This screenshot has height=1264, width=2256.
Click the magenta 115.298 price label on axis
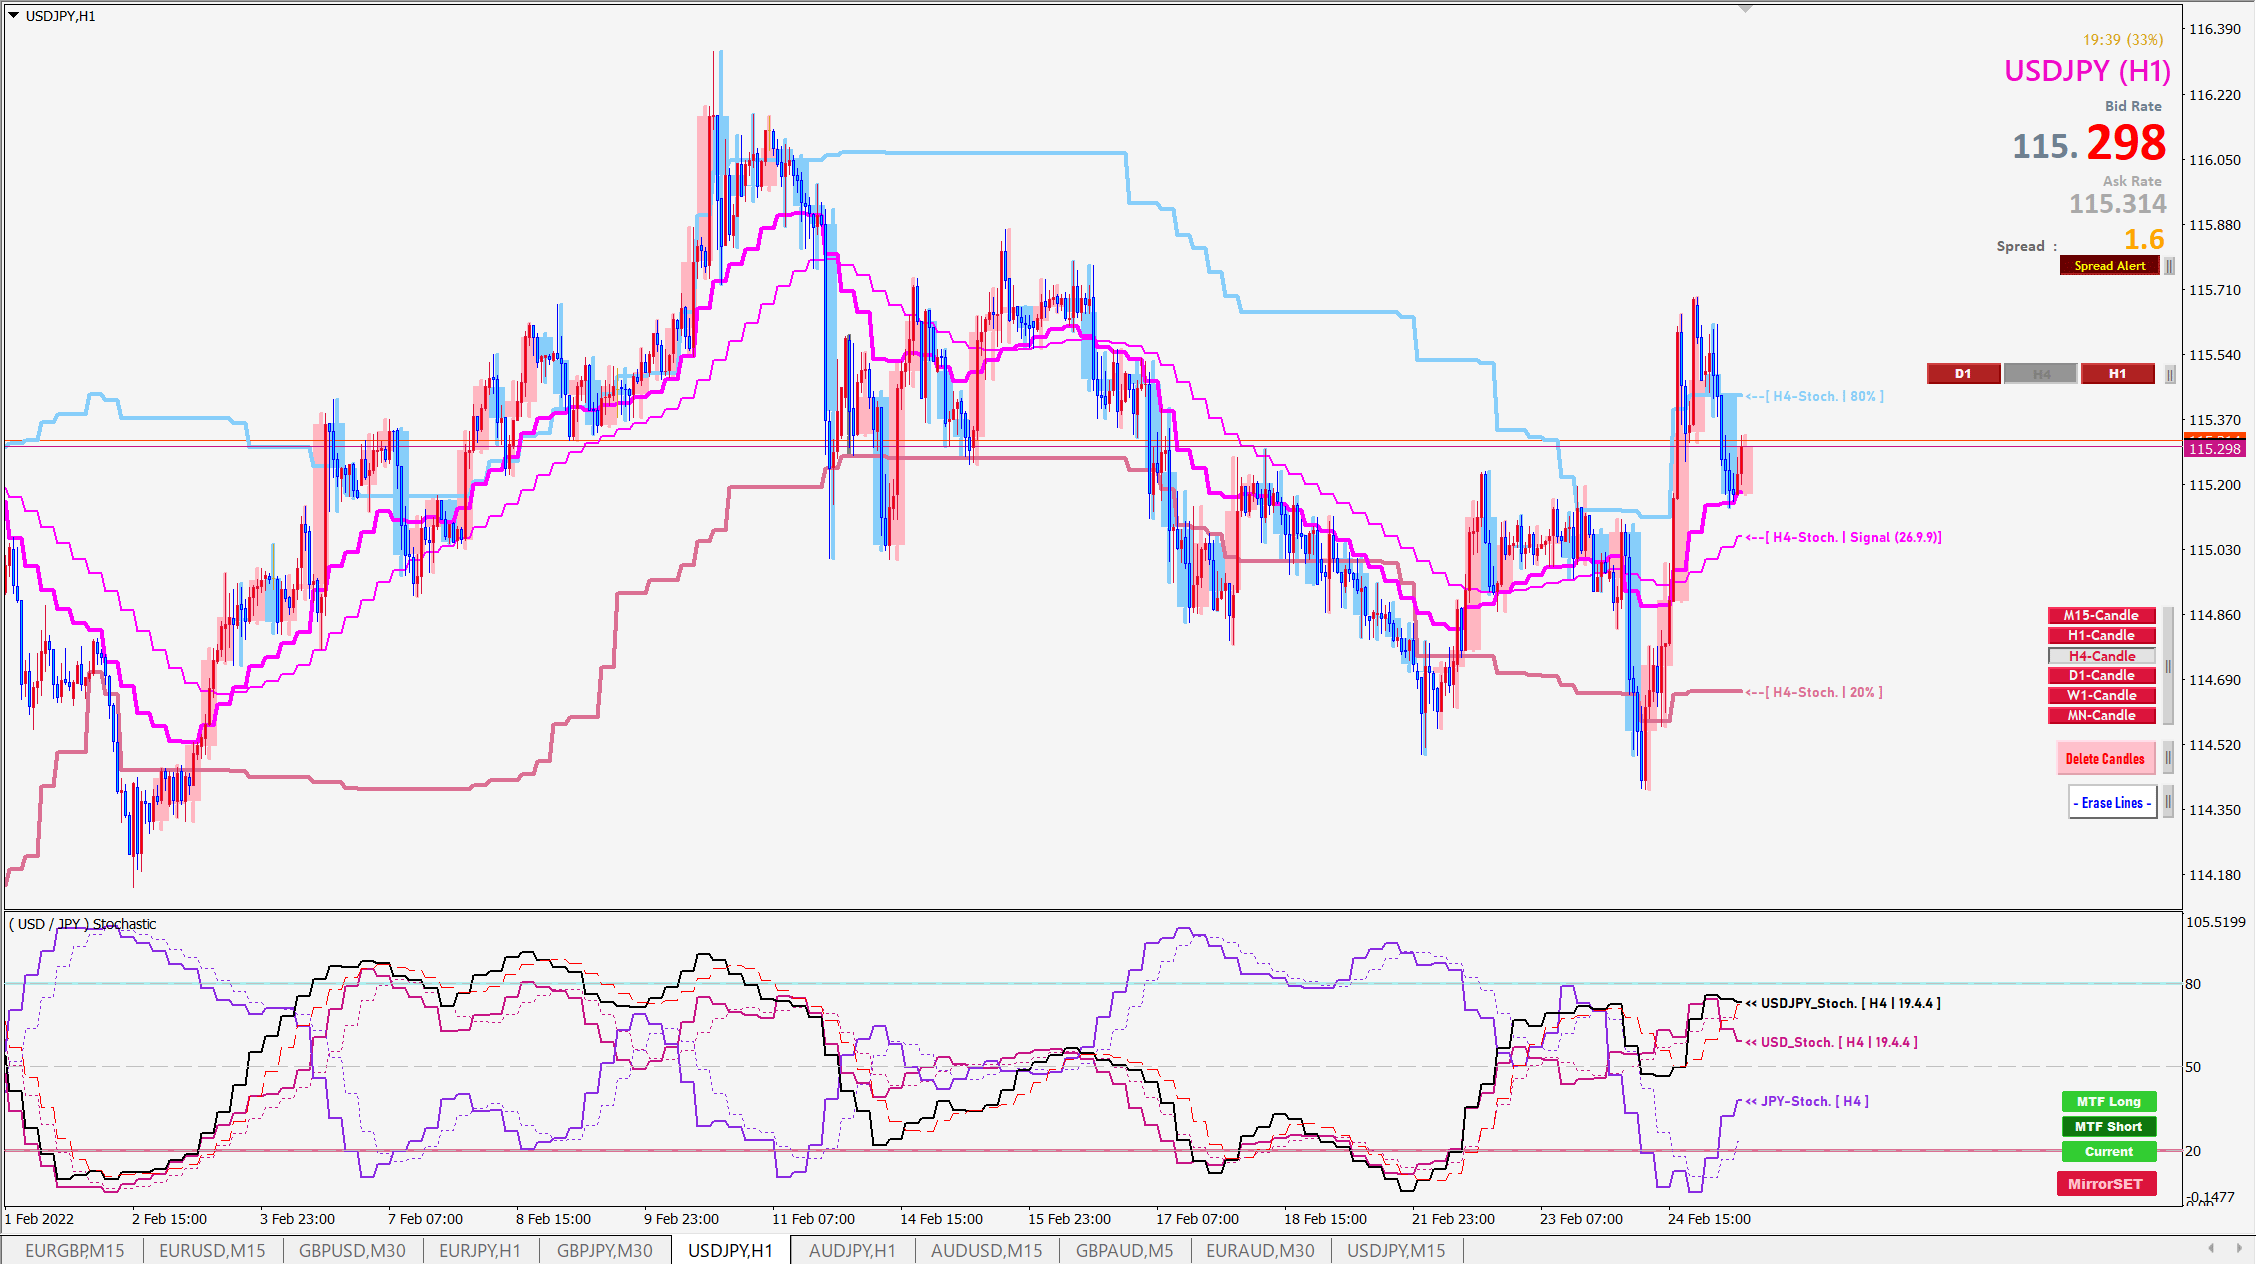[x=2214, y=449]
